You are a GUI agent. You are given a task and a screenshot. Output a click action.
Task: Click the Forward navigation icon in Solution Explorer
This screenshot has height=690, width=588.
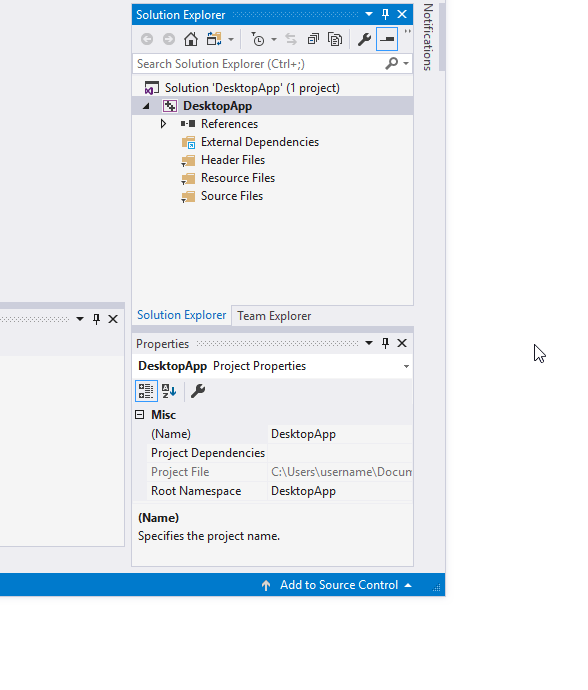coord(169,40)
